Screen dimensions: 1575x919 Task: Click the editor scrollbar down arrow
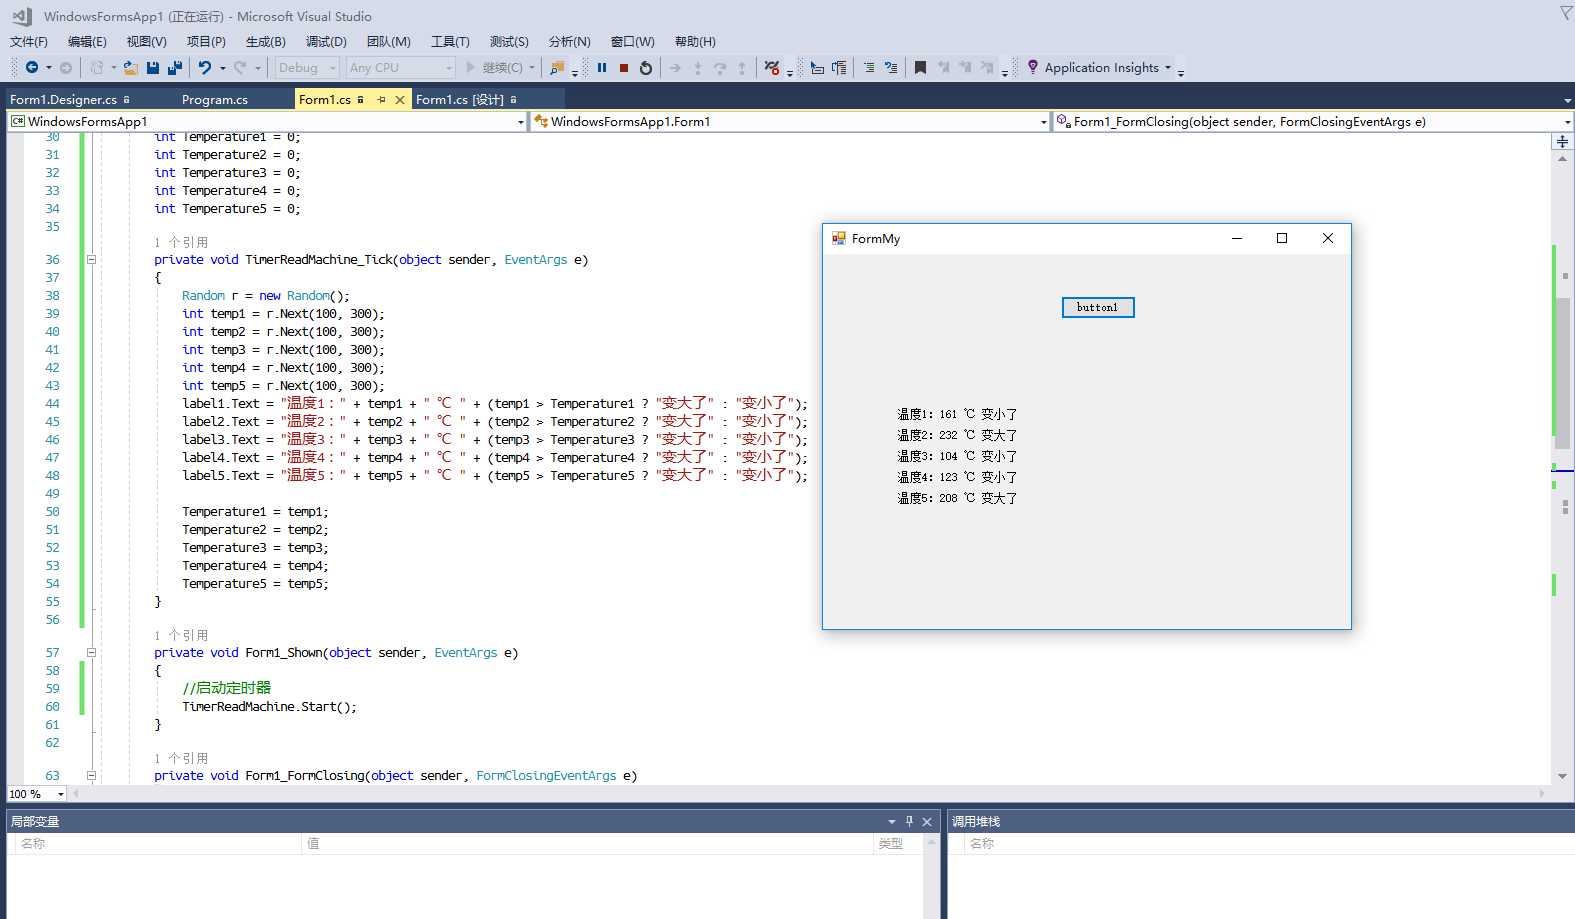point(1562,776)
